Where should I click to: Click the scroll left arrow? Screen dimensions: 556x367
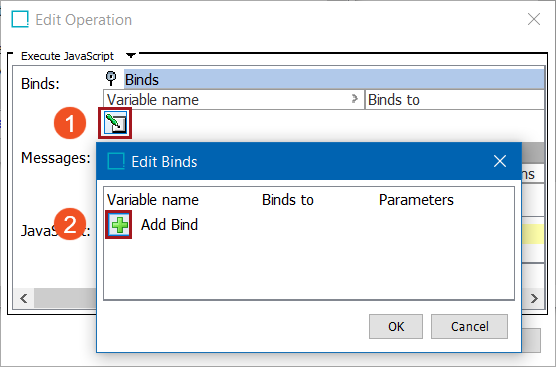[24, 298]
